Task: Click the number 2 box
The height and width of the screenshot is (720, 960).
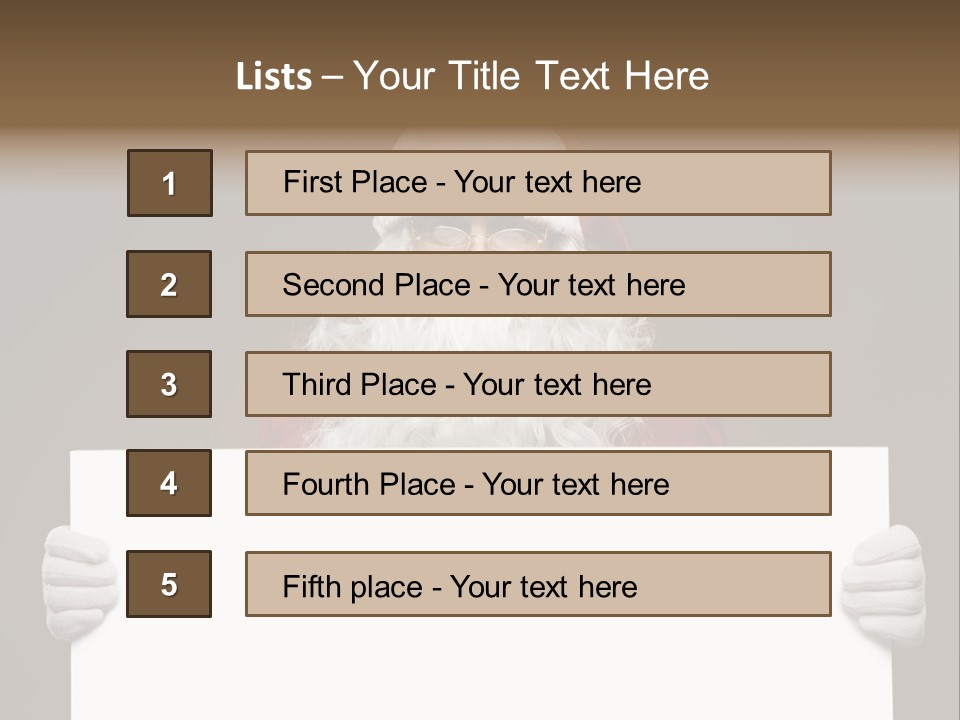Action: coord(169,284)
